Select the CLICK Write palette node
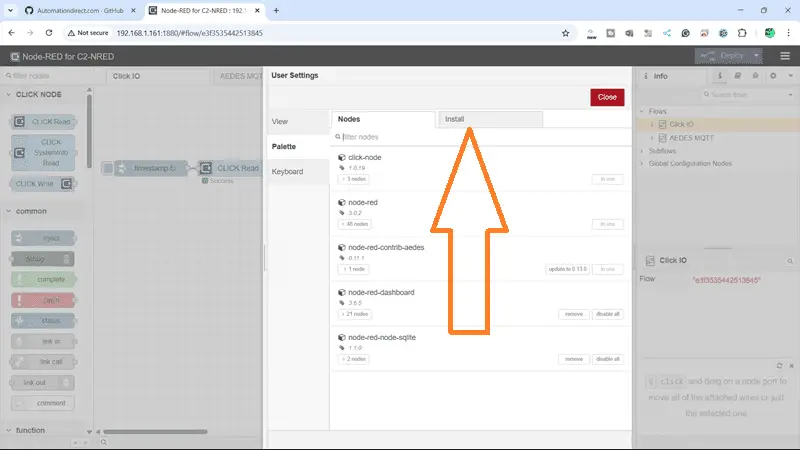Viewport: 800px width, 450px height. click(43, 184)
